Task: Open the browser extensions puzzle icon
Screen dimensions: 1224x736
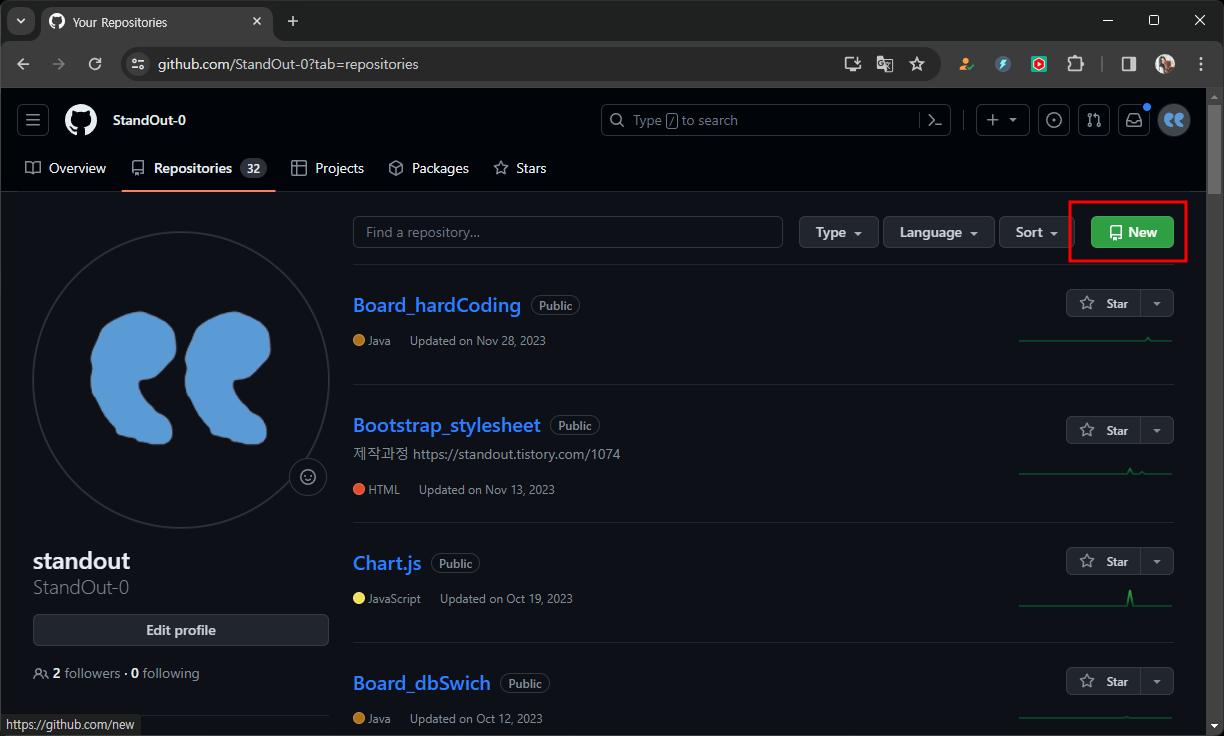Action: [x=1075, y=64]
